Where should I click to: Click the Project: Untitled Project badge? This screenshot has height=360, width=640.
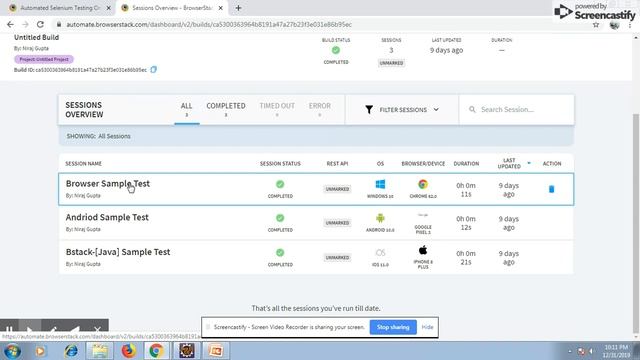44,59
